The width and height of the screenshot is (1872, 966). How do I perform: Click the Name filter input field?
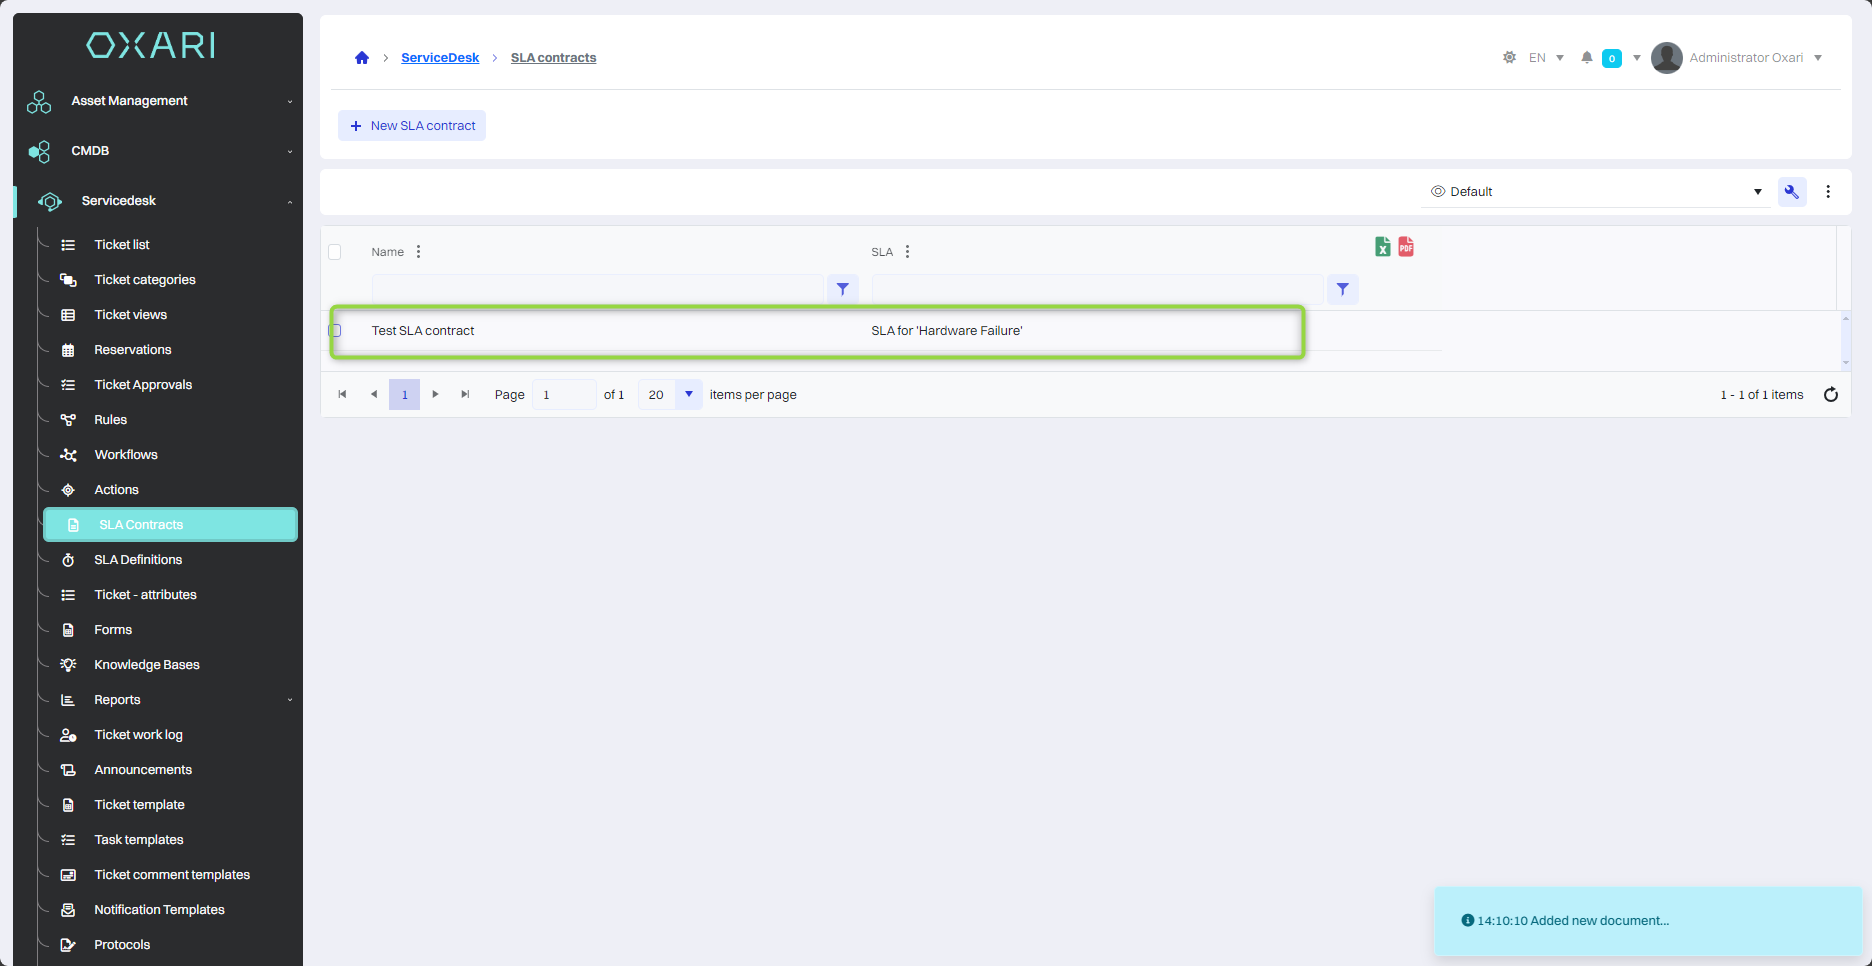click(597, 289)
